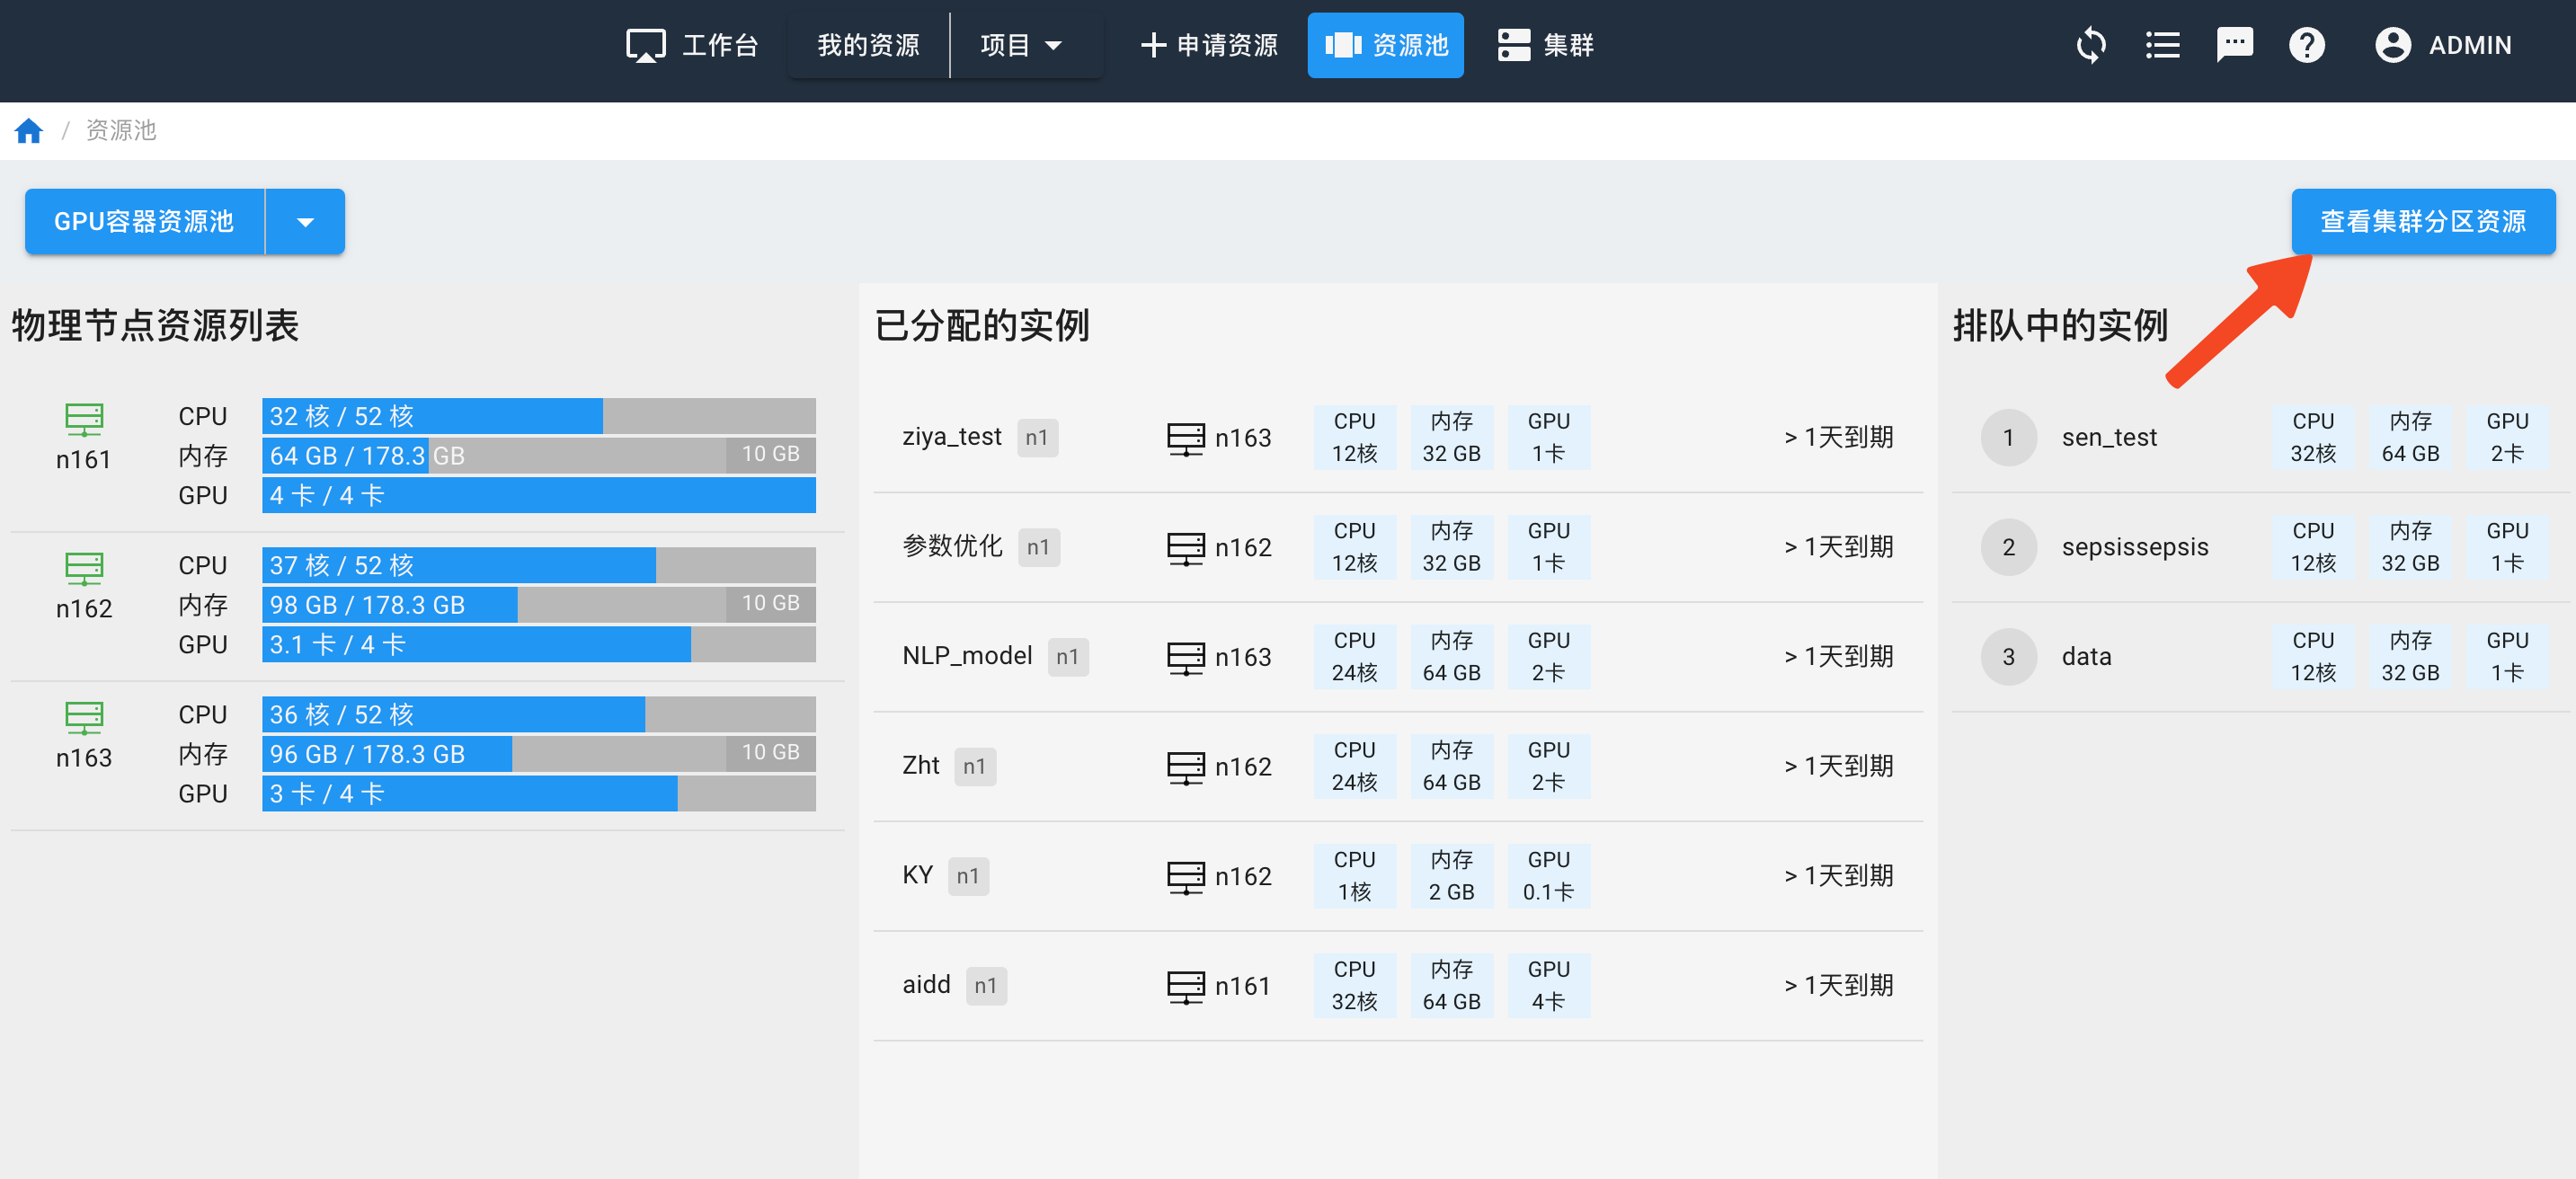Click the 查看集群分区资源 button

[x=2423, y=222]
